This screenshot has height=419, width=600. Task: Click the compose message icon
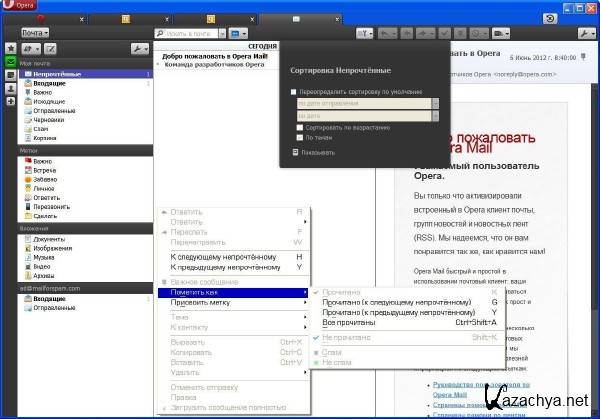(50, 48)
